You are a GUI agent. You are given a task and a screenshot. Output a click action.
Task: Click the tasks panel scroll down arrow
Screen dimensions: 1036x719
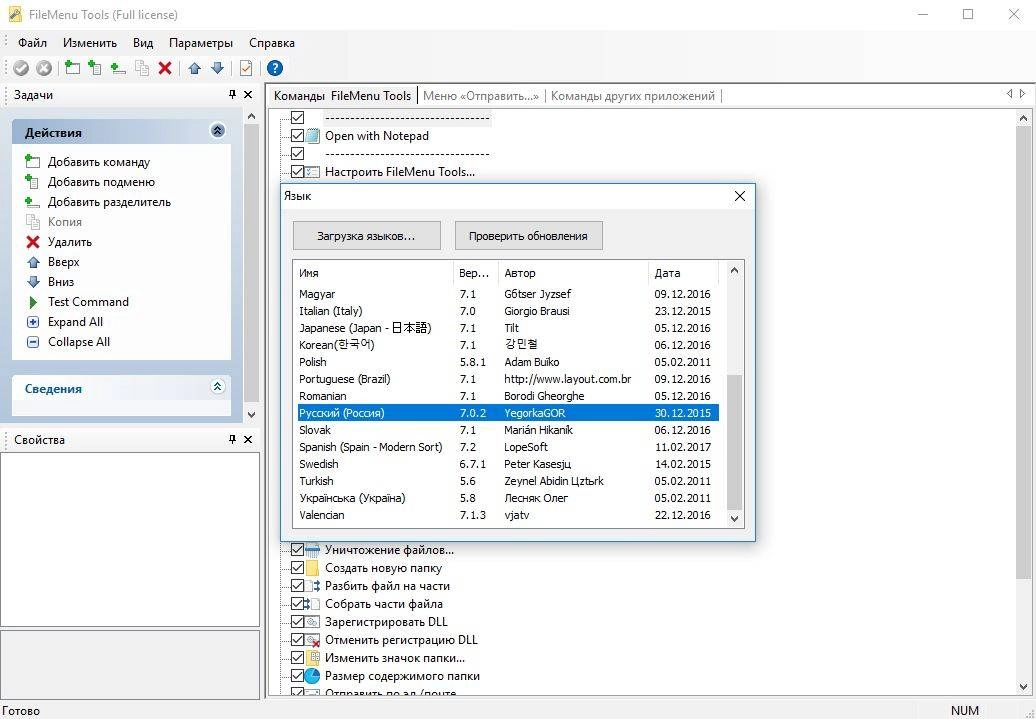(x=251, y=415)
